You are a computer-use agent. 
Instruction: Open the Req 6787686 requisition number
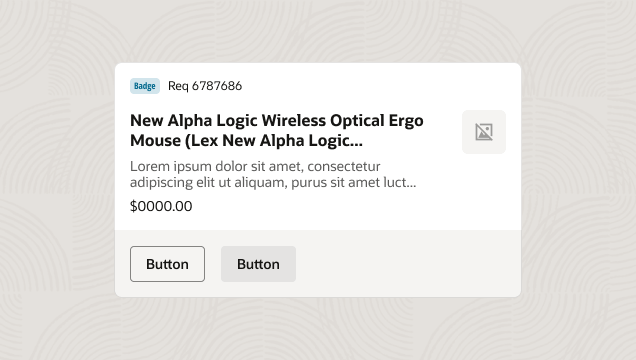(x=205, y=86)
